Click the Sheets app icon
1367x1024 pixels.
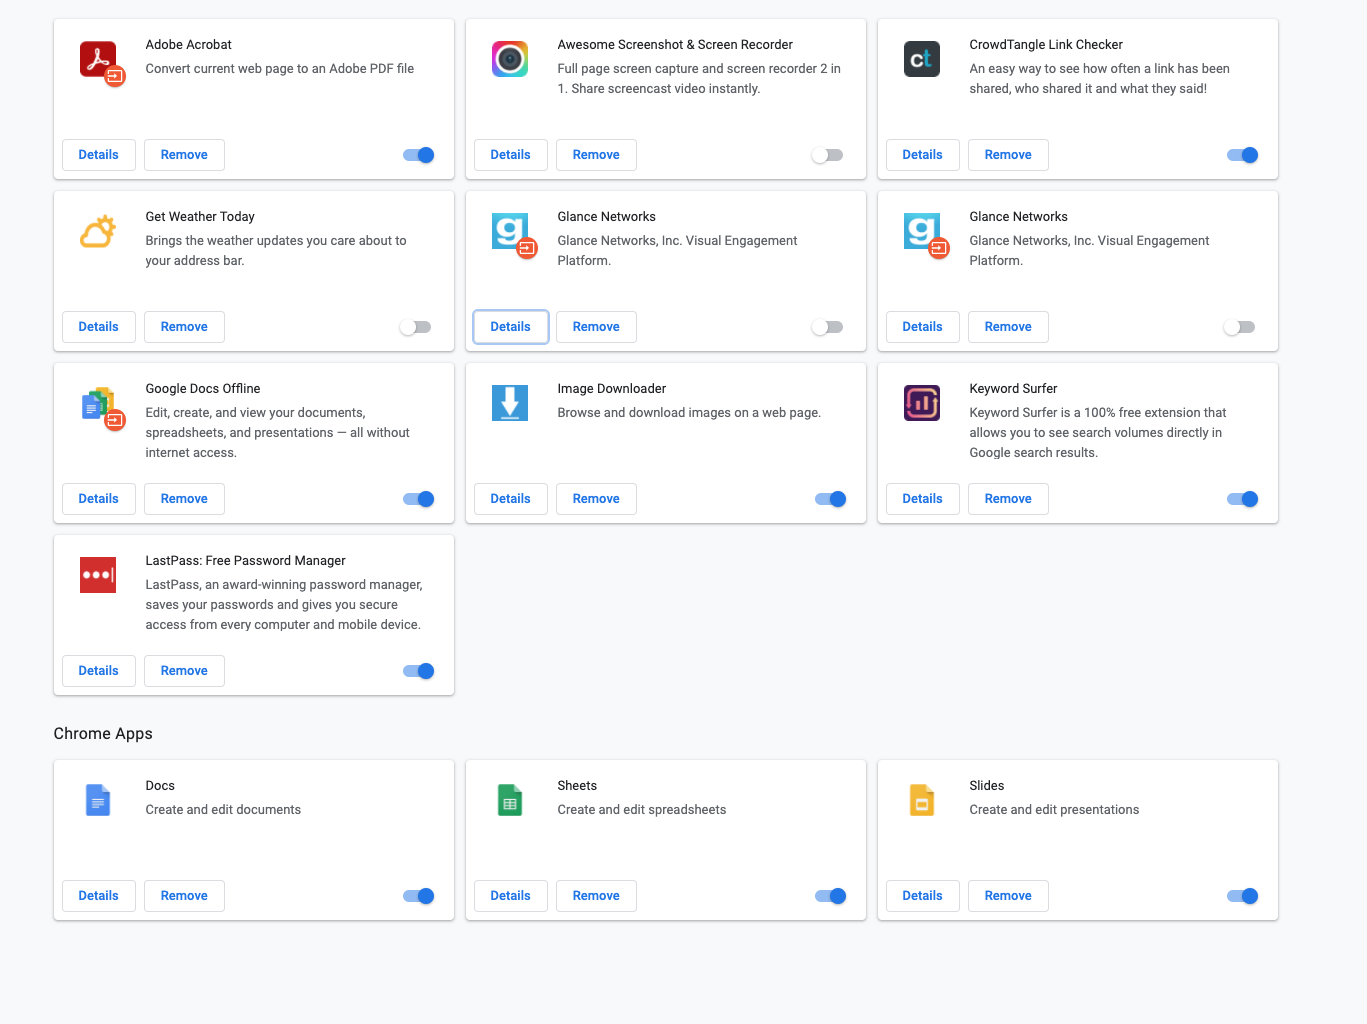pos(510,800)
